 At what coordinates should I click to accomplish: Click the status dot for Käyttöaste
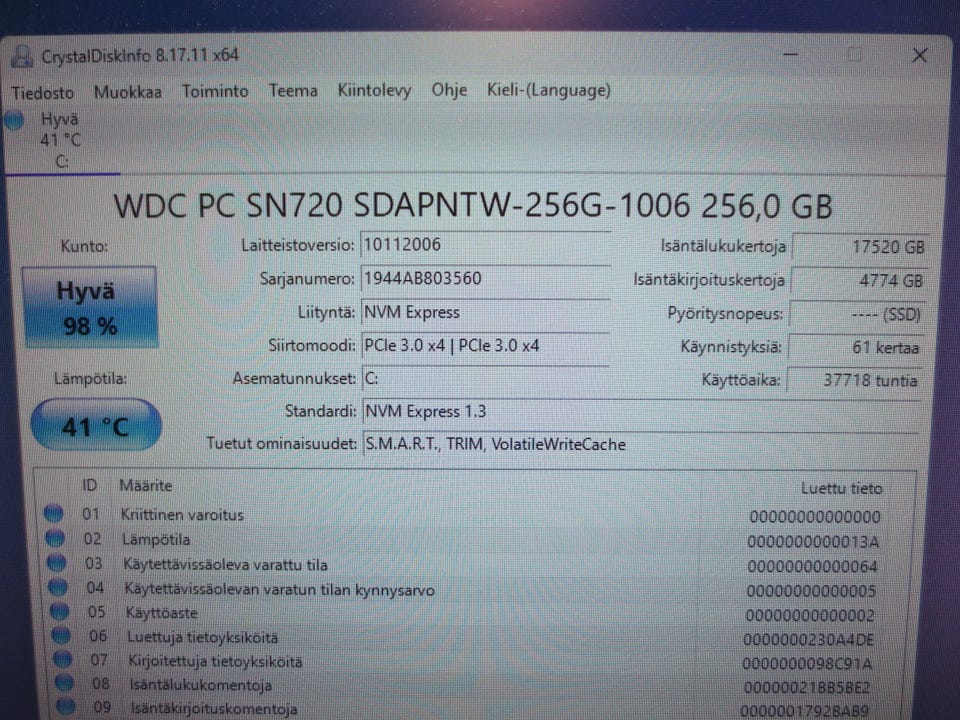59,611
